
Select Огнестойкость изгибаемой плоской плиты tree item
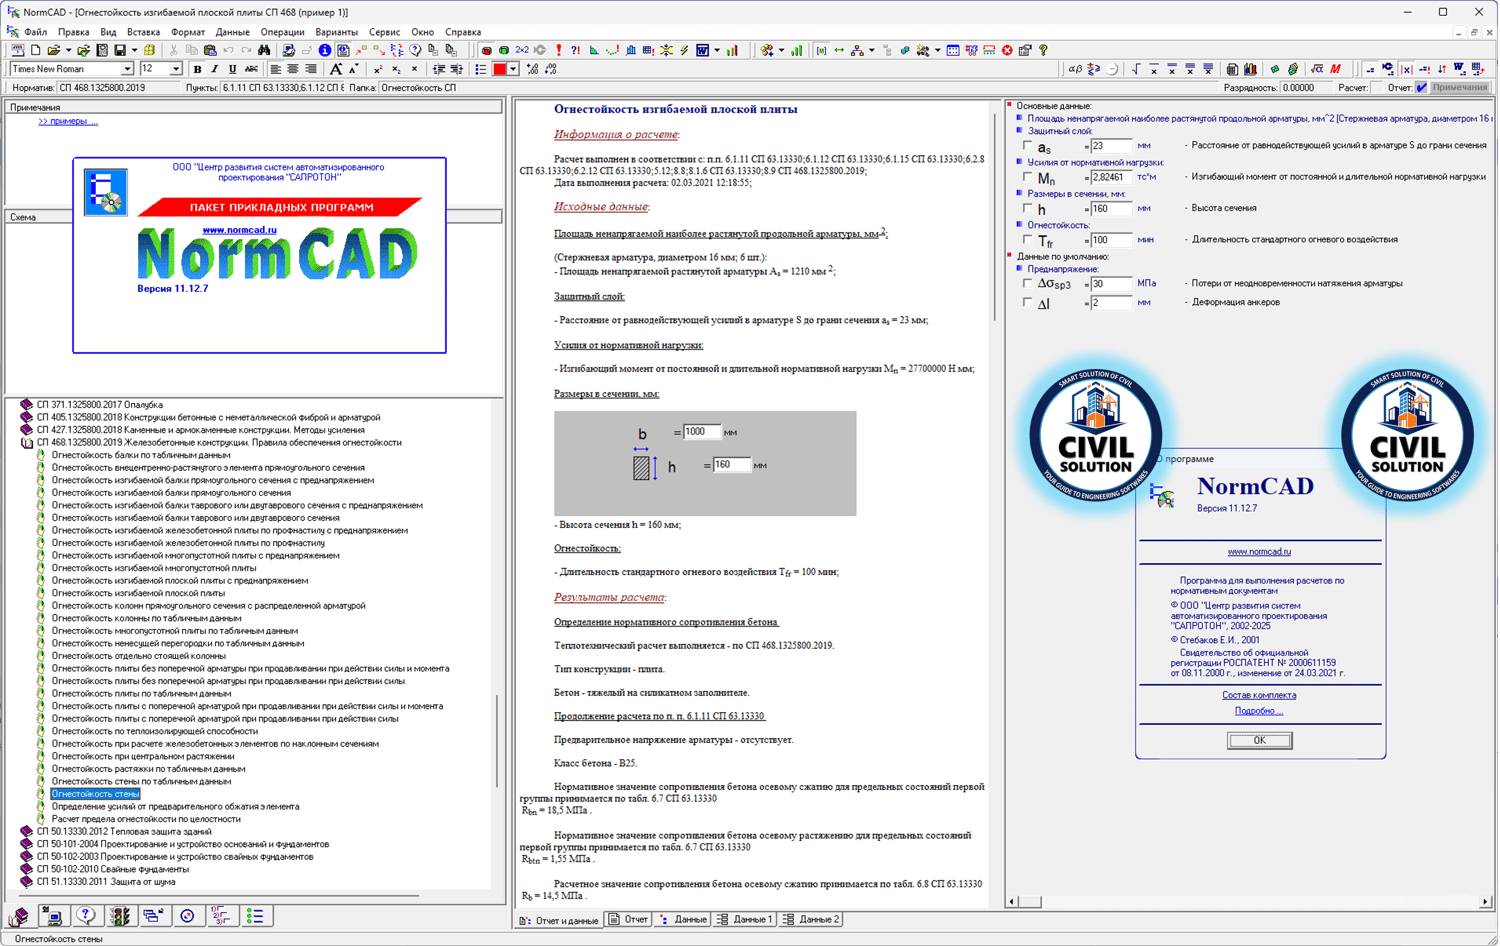pos(138,594)
